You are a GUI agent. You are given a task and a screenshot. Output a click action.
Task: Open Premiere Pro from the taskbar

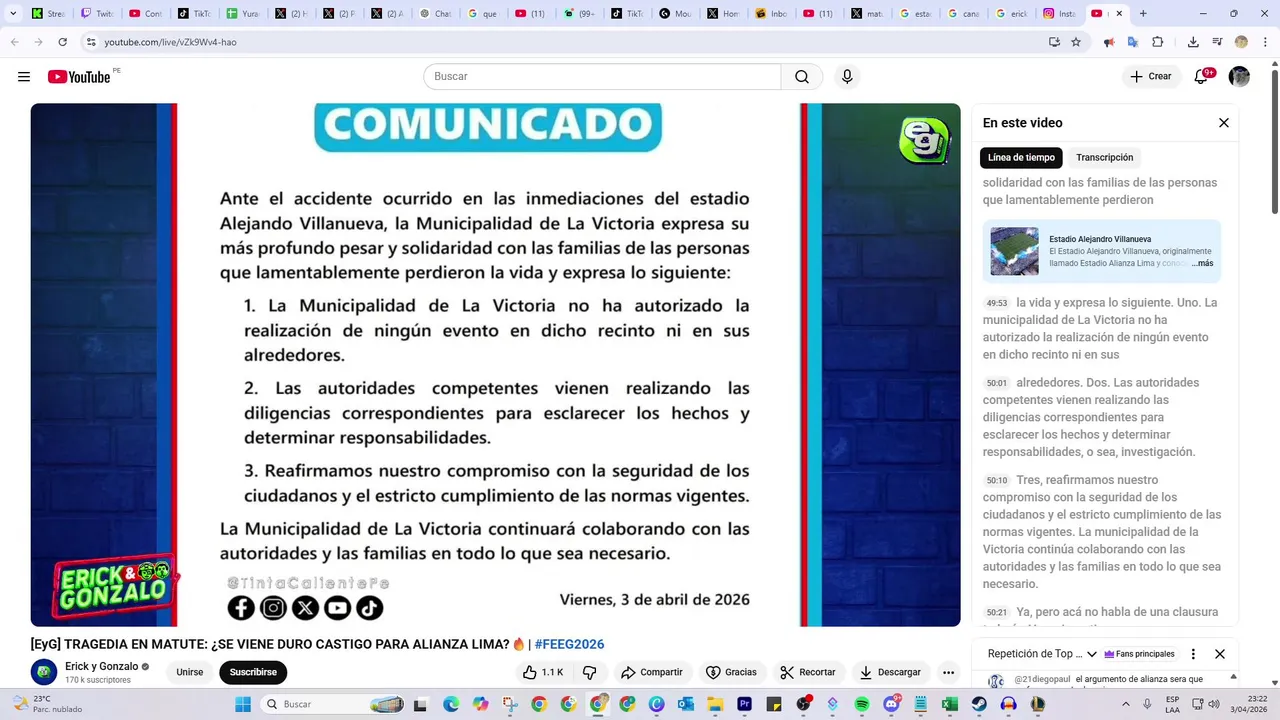coord(744,704)
